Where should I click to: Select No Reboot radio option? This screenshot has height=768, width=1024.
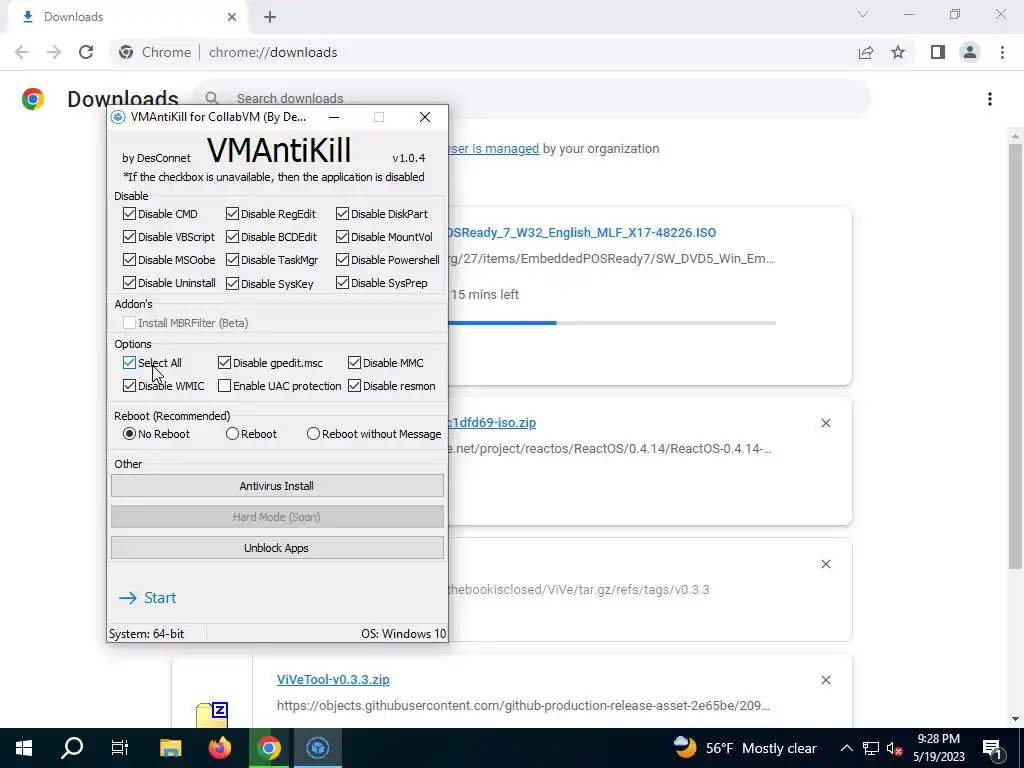(x=129, y=434)
